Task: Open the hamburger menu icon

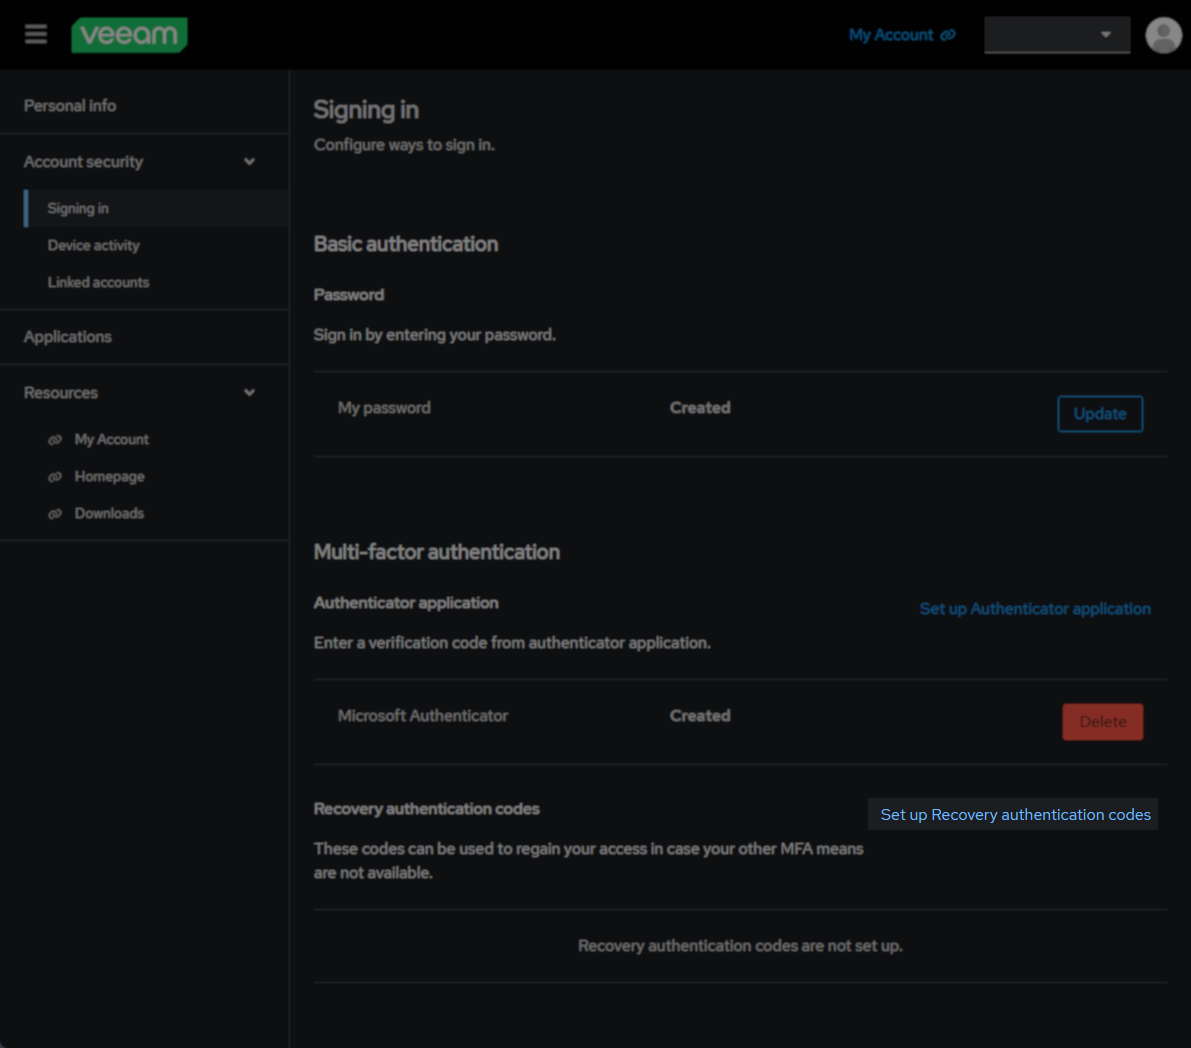Action: point(36,34)
